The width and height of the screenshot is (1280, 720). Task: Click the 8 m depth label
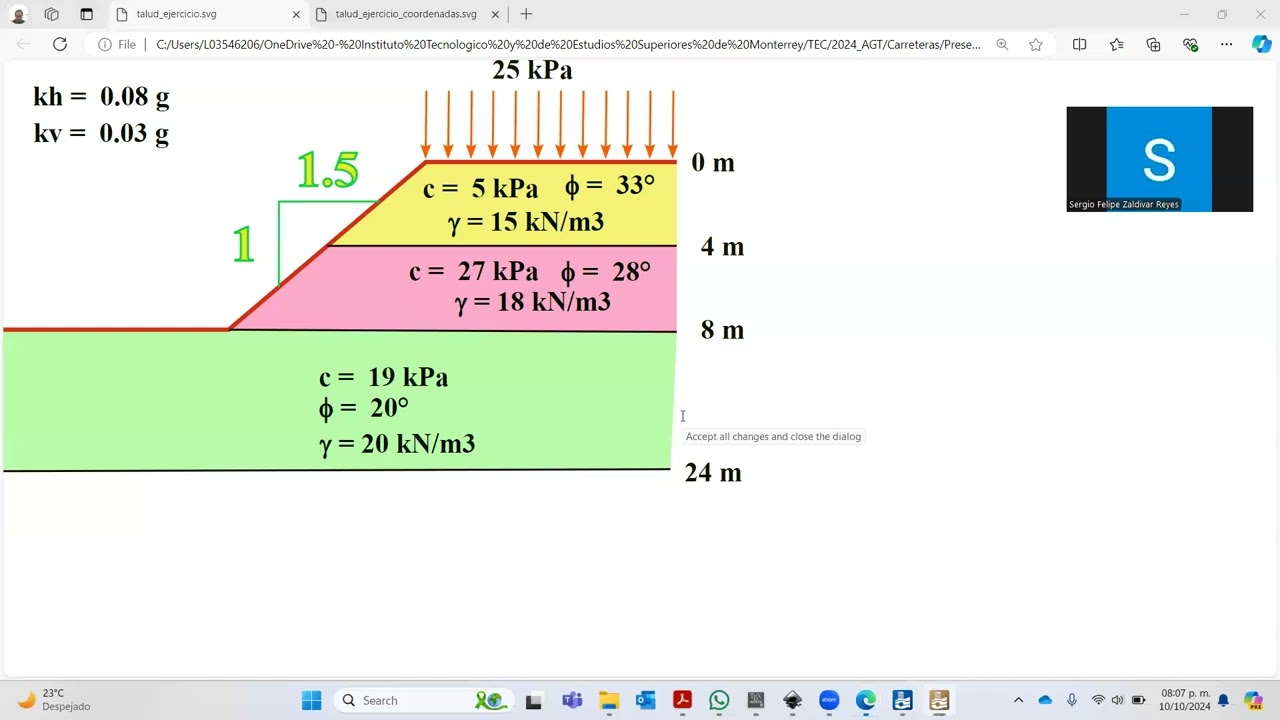pos(722,330)
